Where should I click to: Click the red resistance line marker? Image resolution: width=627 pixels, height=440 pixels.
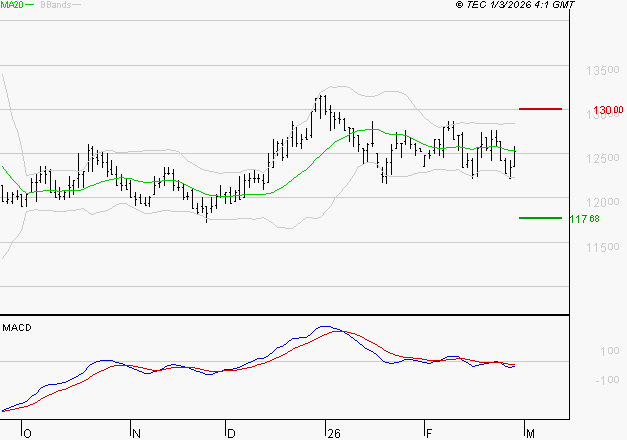click(x=540, y=109)
